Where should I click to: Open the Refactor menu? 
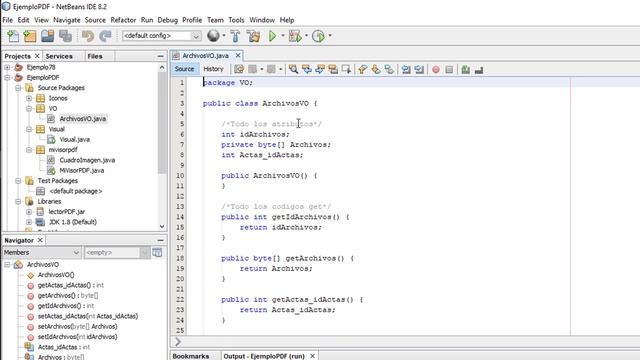tap(123, 20)
